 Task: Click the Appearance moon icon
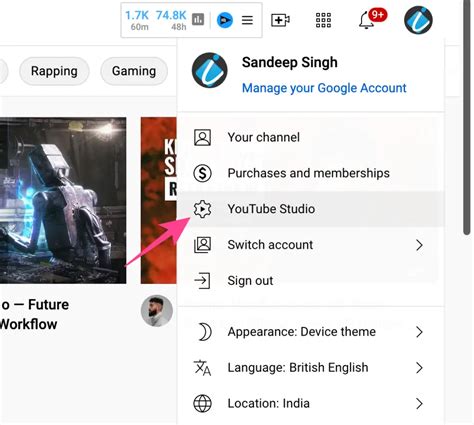(204, 332)
